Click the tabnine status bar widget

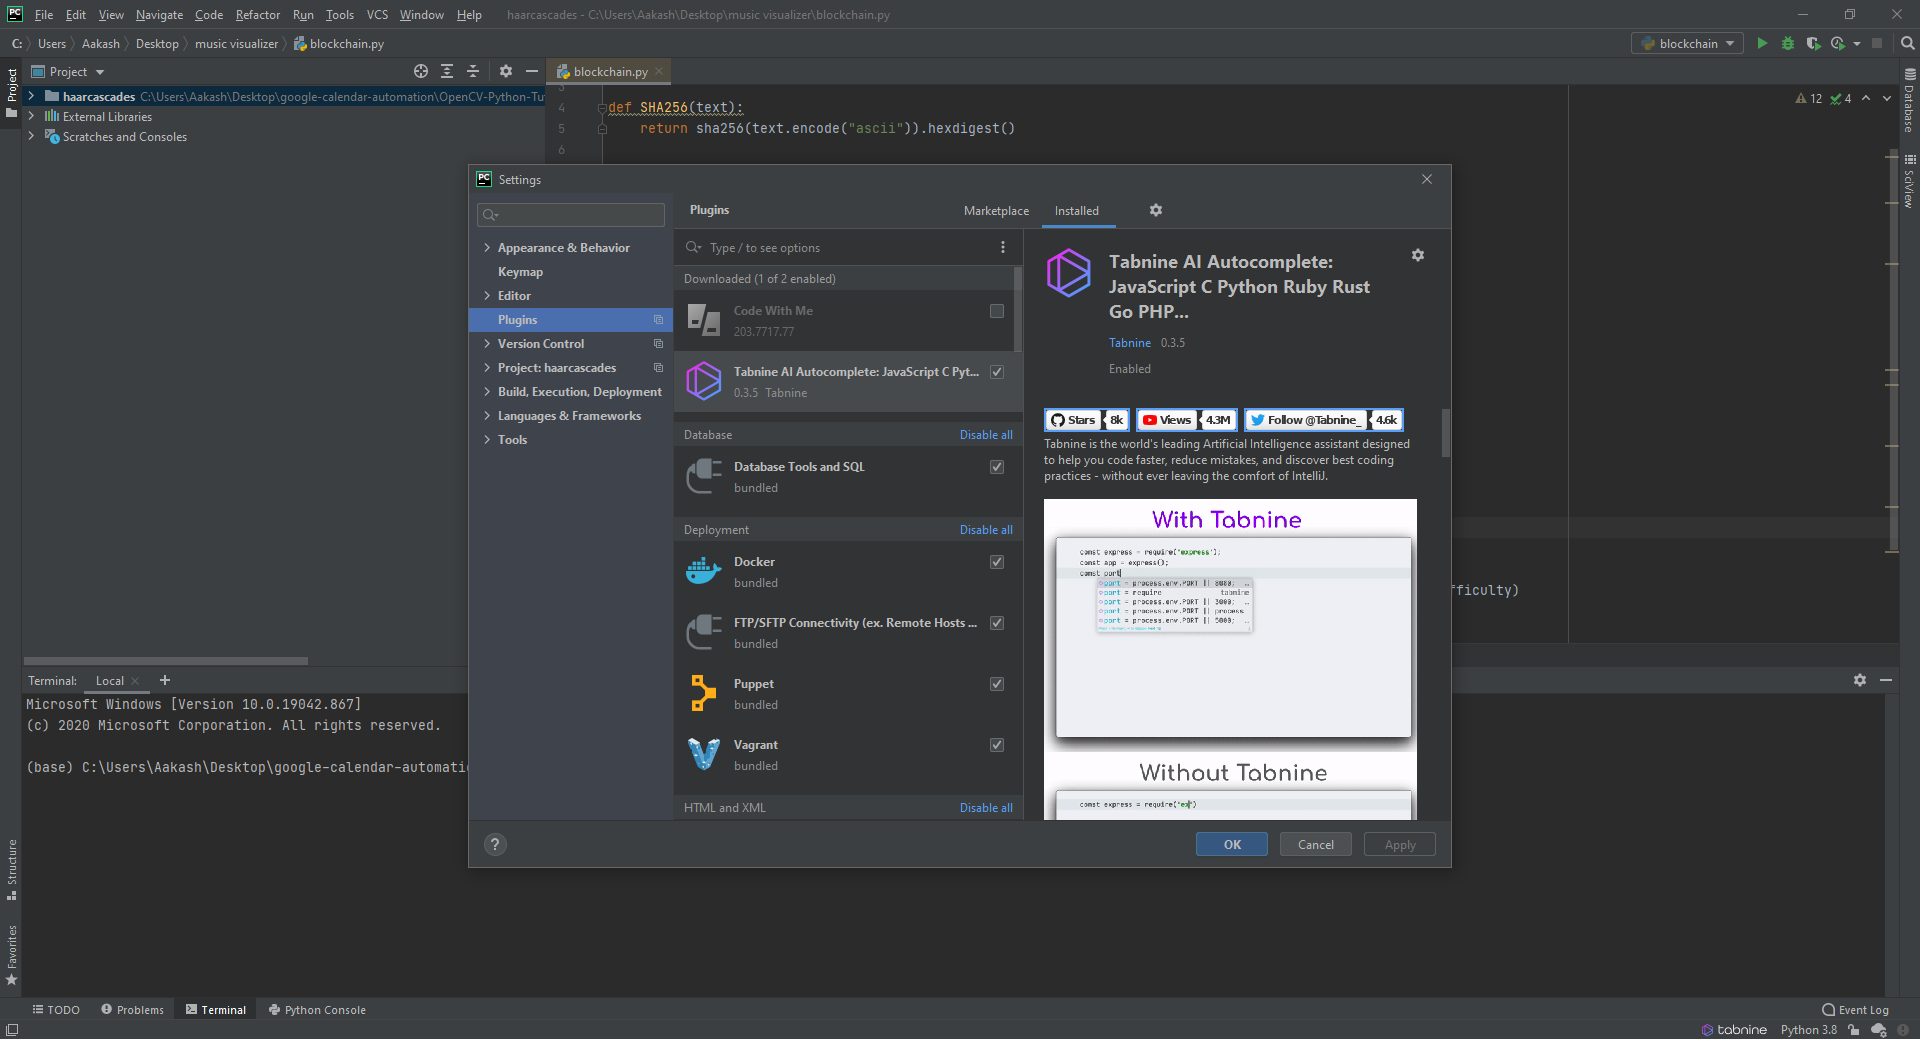[1734, 1030]
